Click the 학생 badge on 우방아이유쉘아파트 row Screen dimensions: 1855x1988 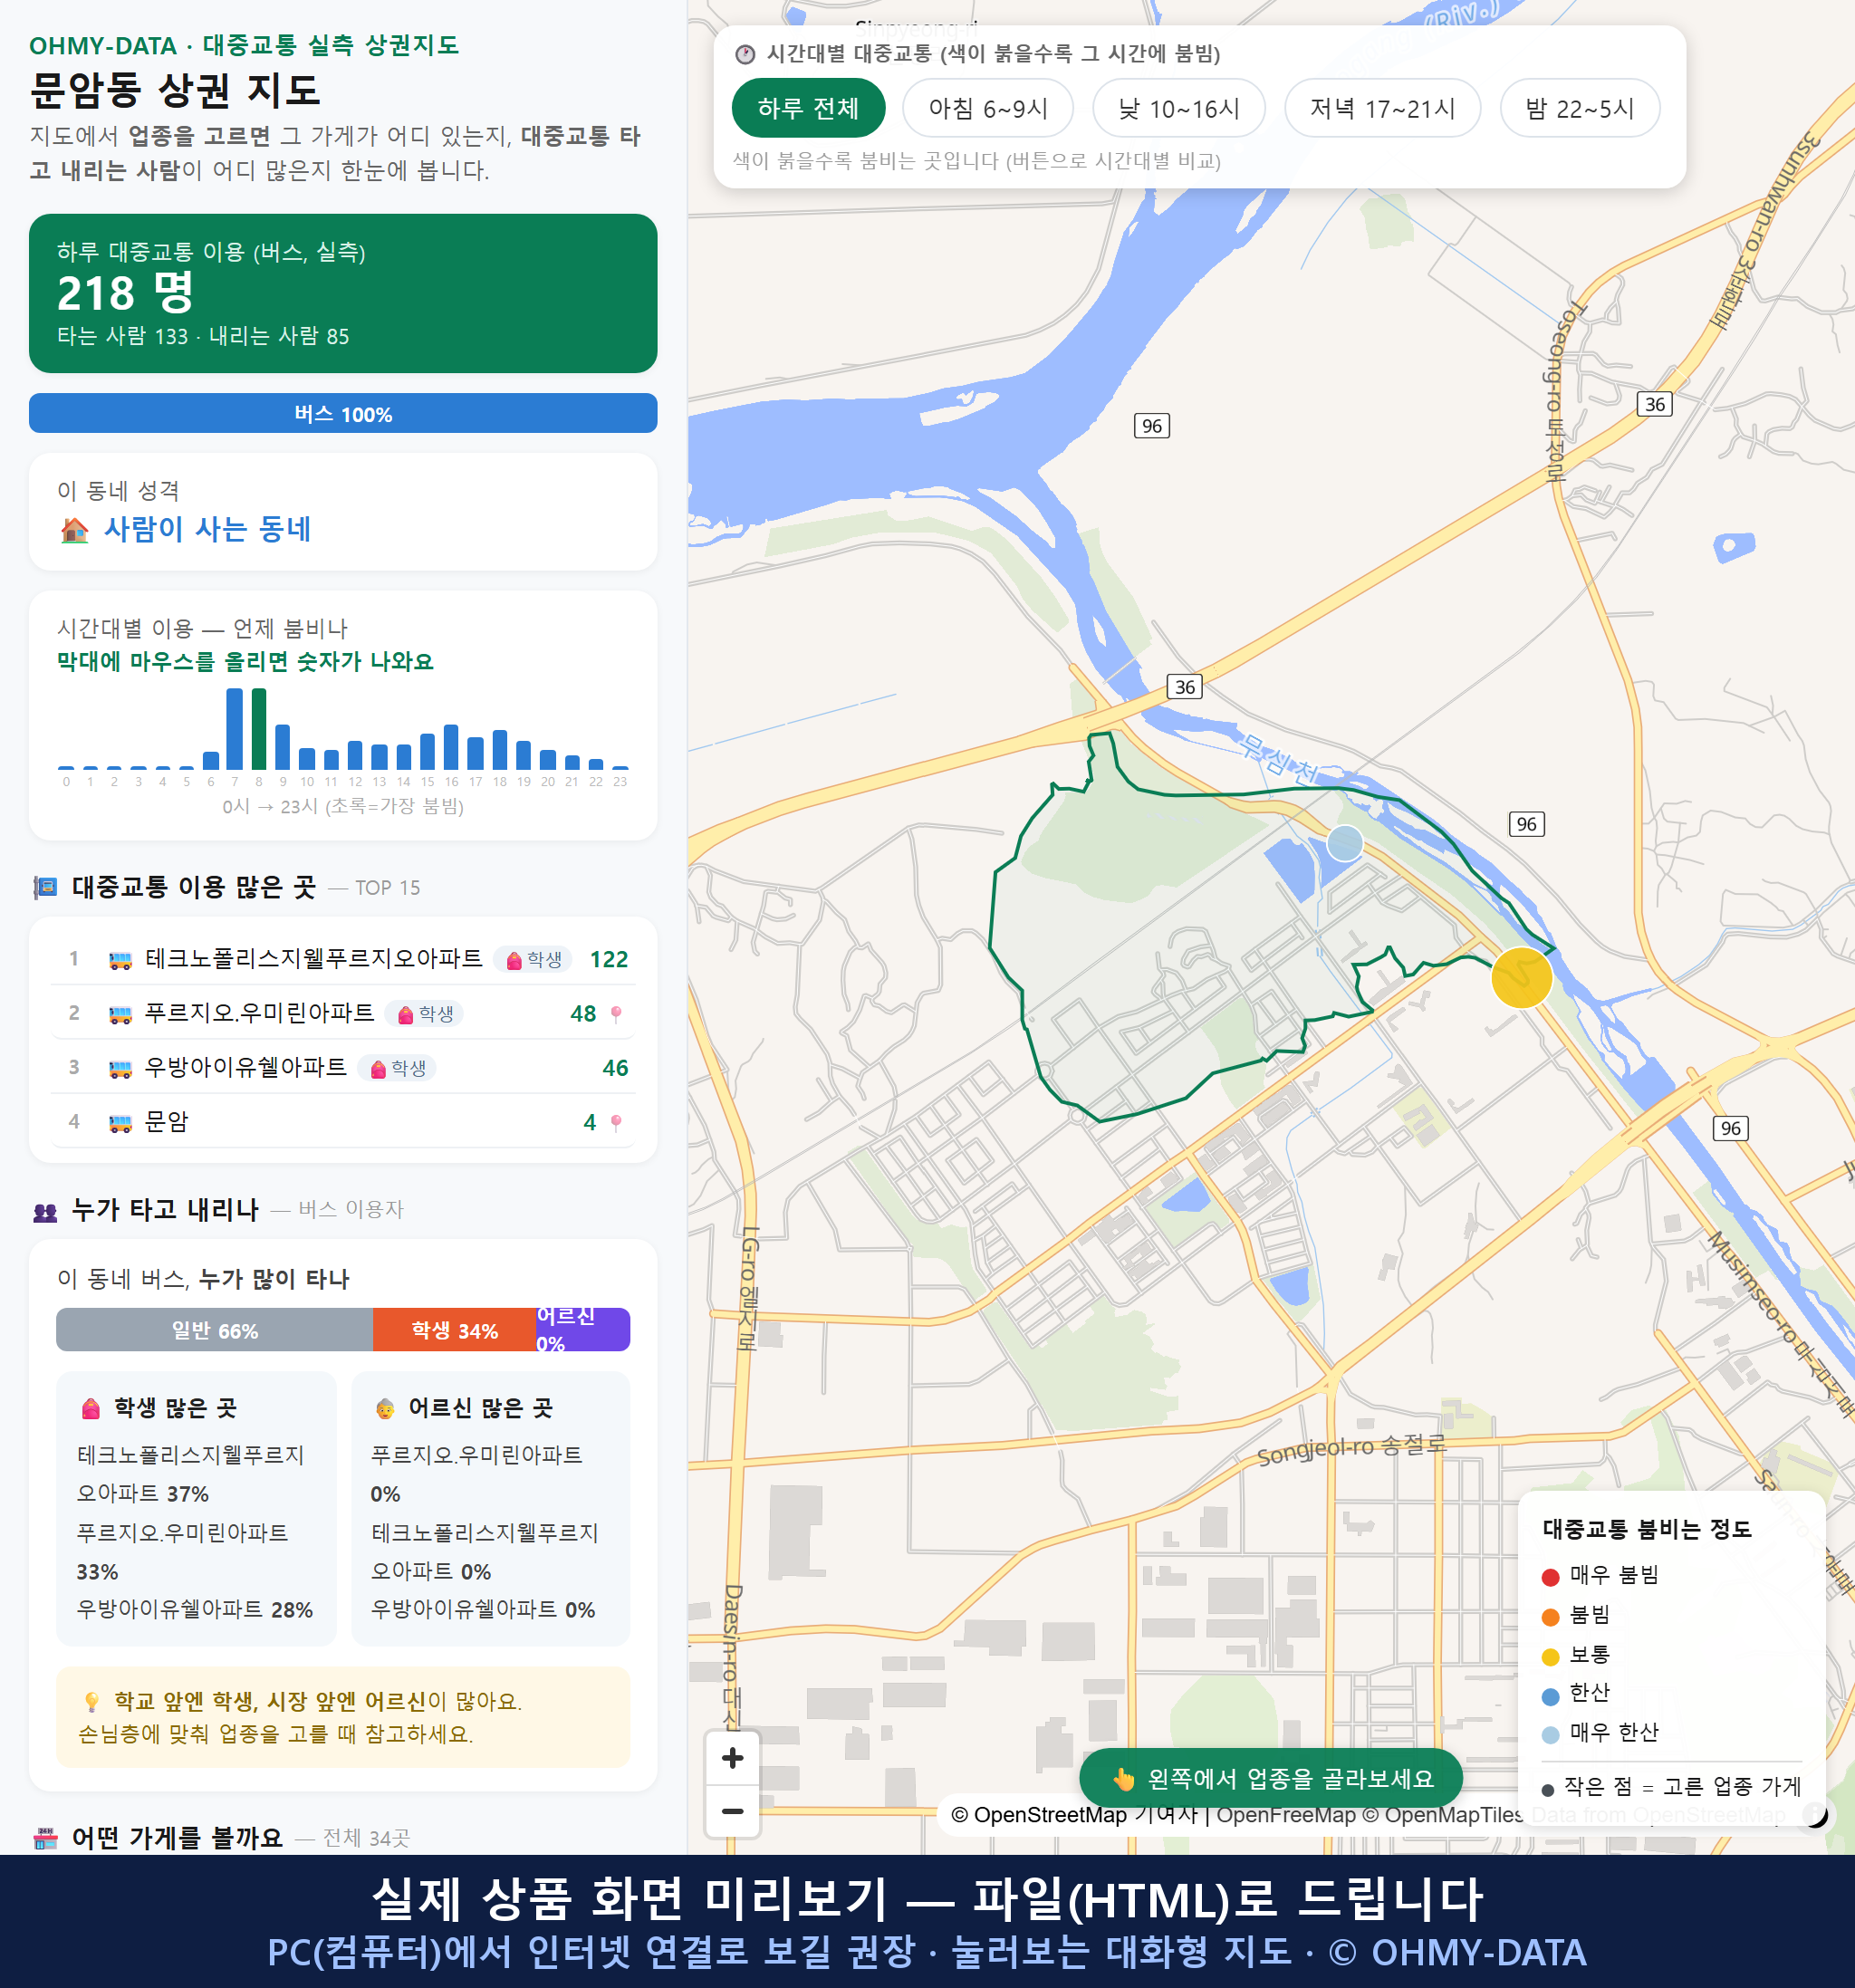pos(398,1068)
